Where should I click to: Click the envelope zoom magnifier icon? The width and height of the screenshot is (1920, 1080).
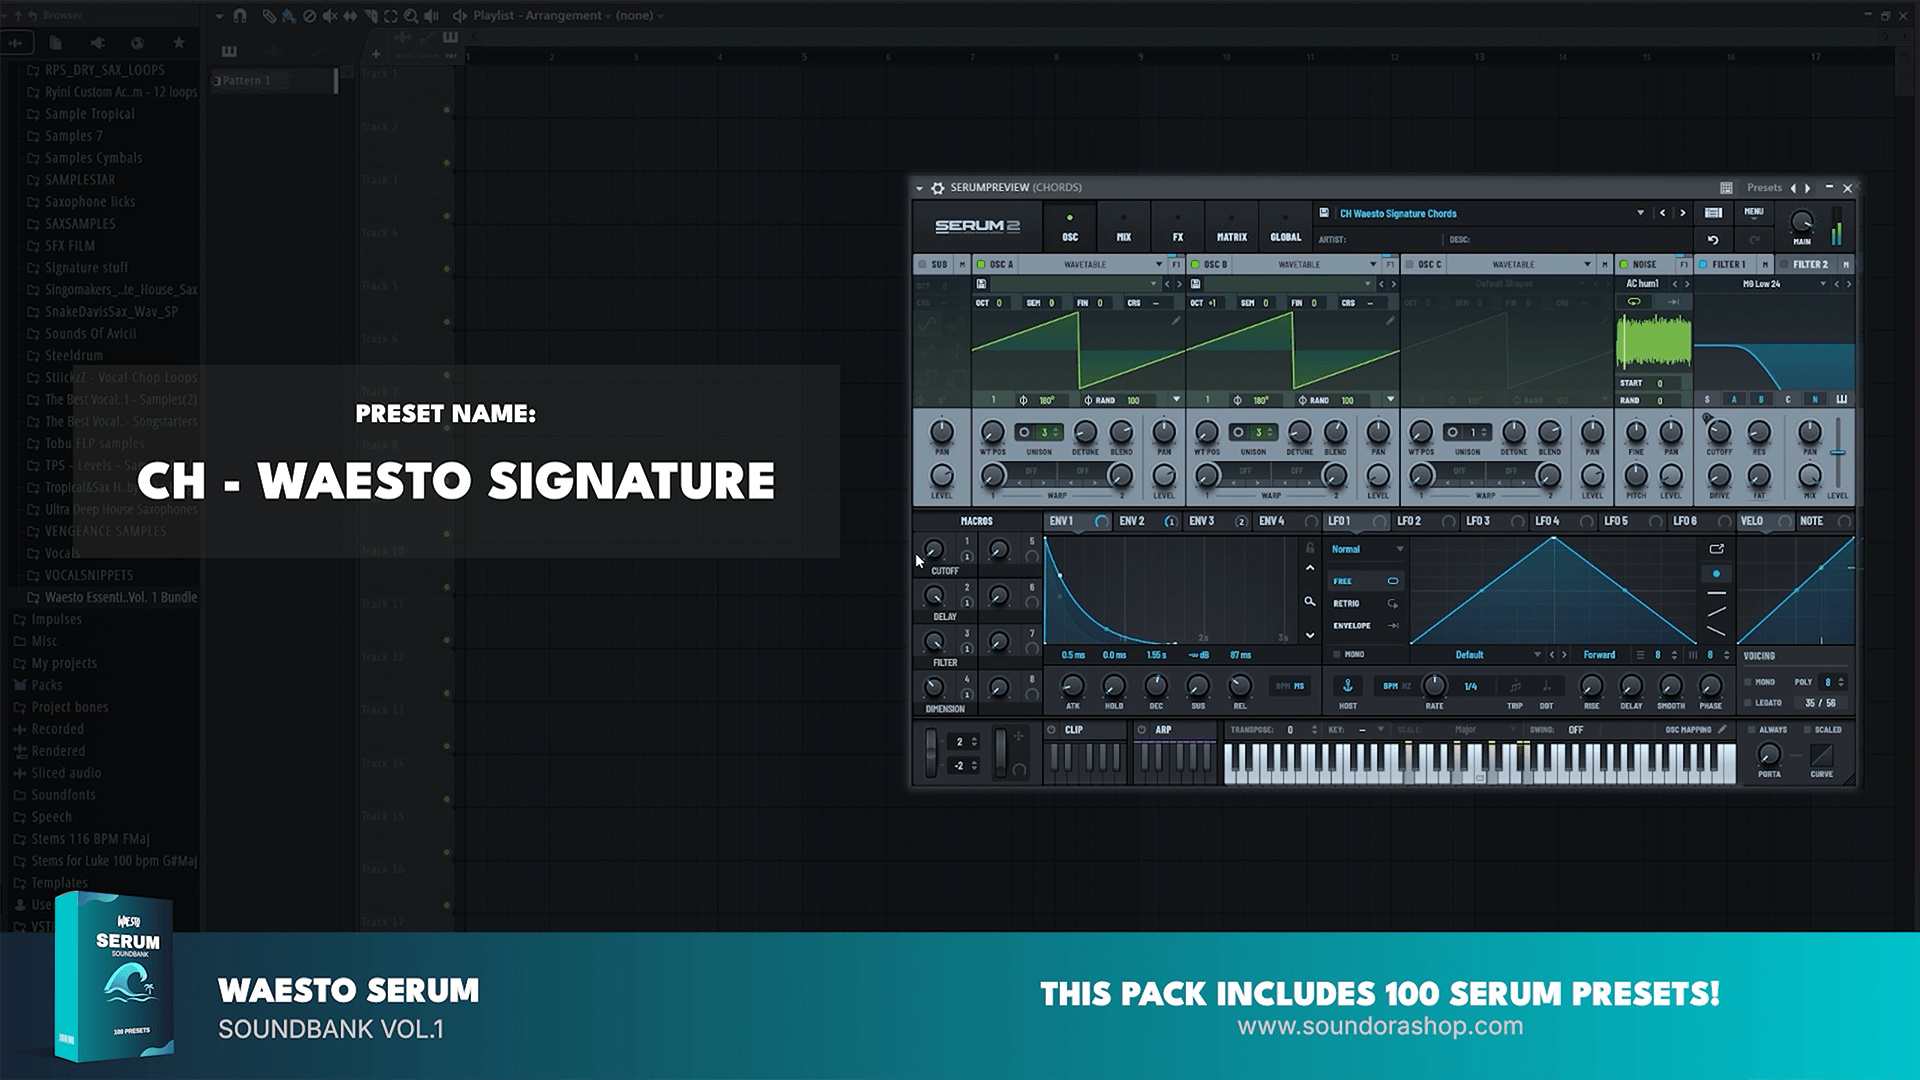click(1309, 602)
